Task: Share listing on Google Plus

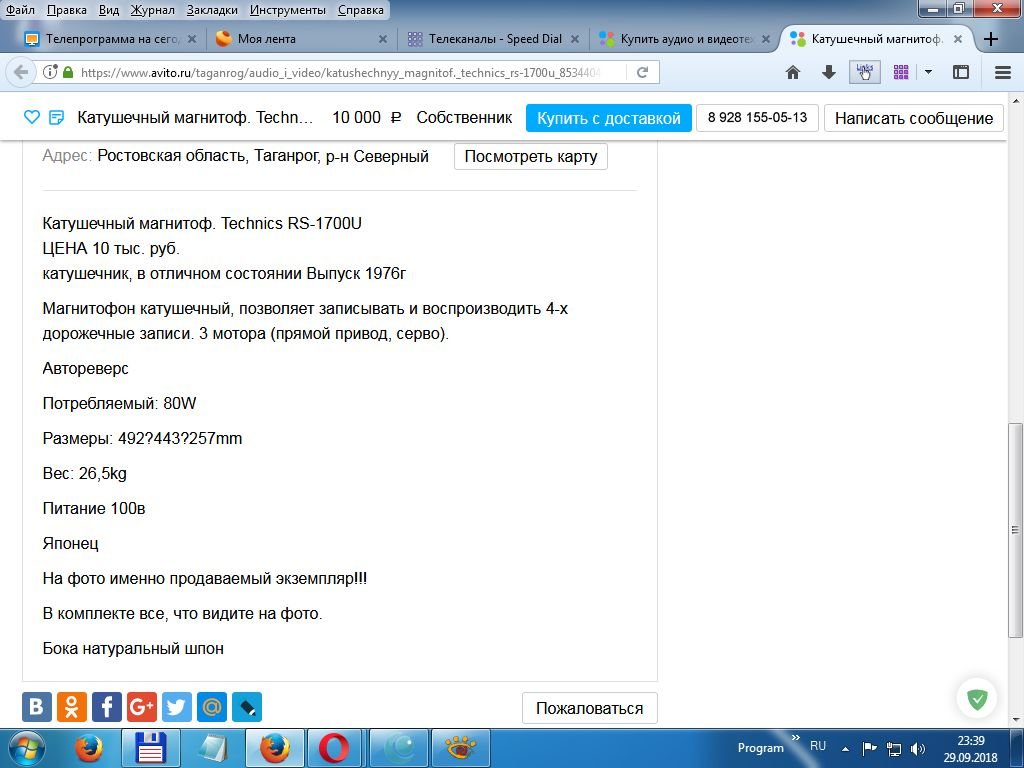Action: click(x=142, y=707)
